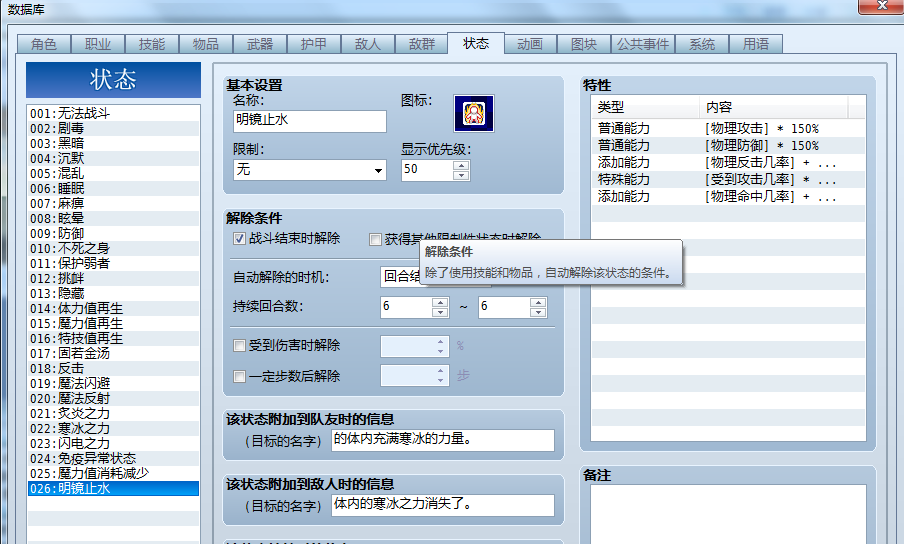
Task: Open the 限制 dropdown showing 无
Action: (310, 170)
